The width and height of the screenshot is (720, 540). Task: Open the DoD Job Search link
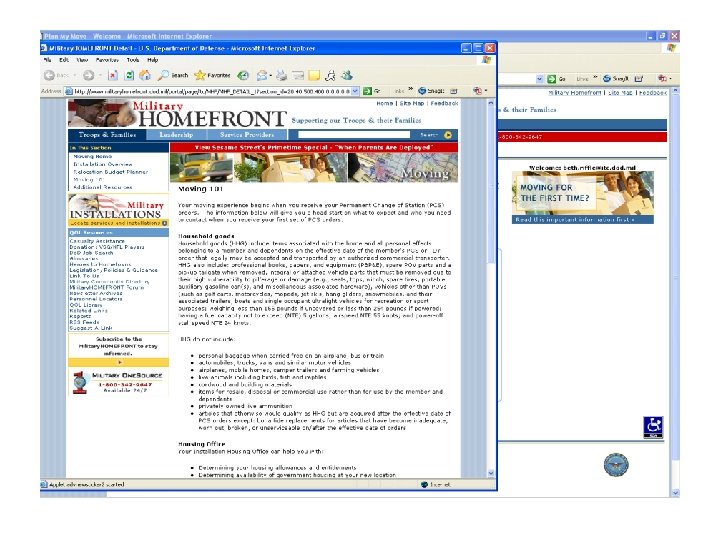pyautogui.click(x=91, y=253)
